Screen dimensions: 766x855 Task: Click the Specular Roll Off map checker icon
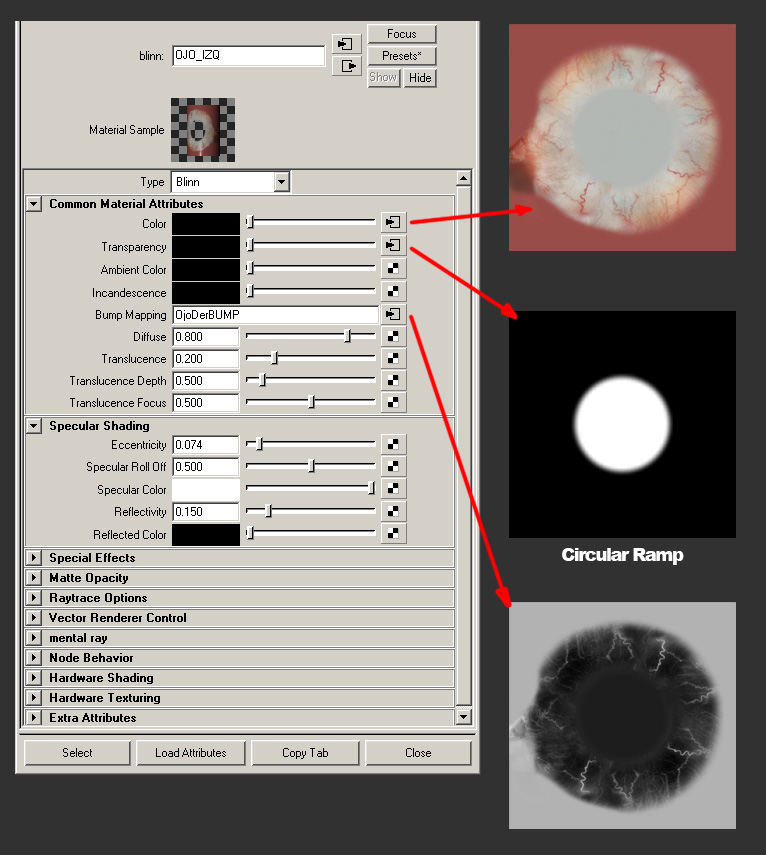[393, 466]
